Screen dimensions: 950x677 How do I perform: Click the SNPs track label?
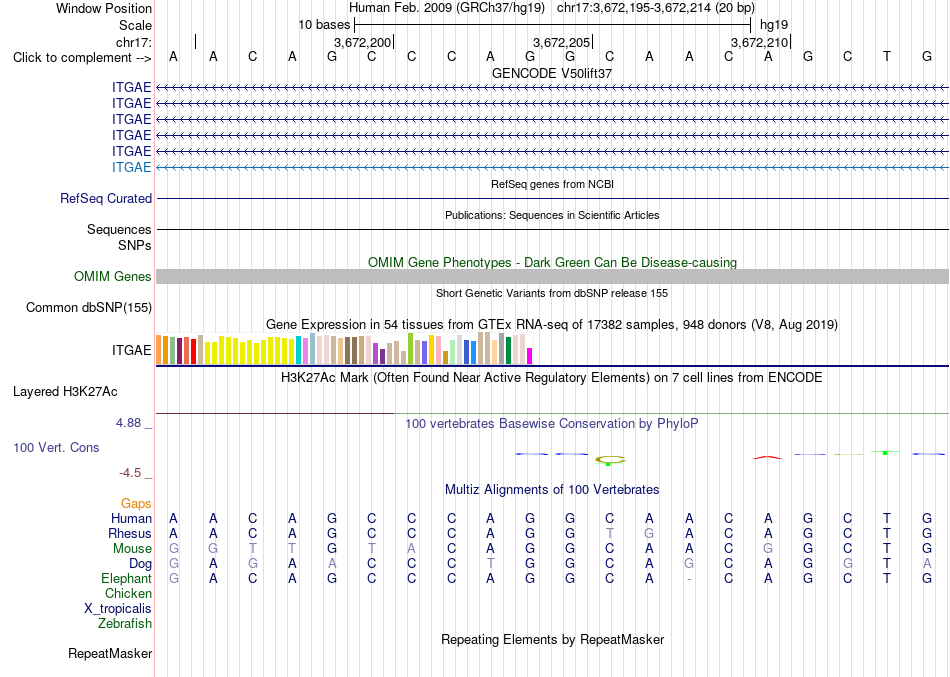[x=135, y=245]
